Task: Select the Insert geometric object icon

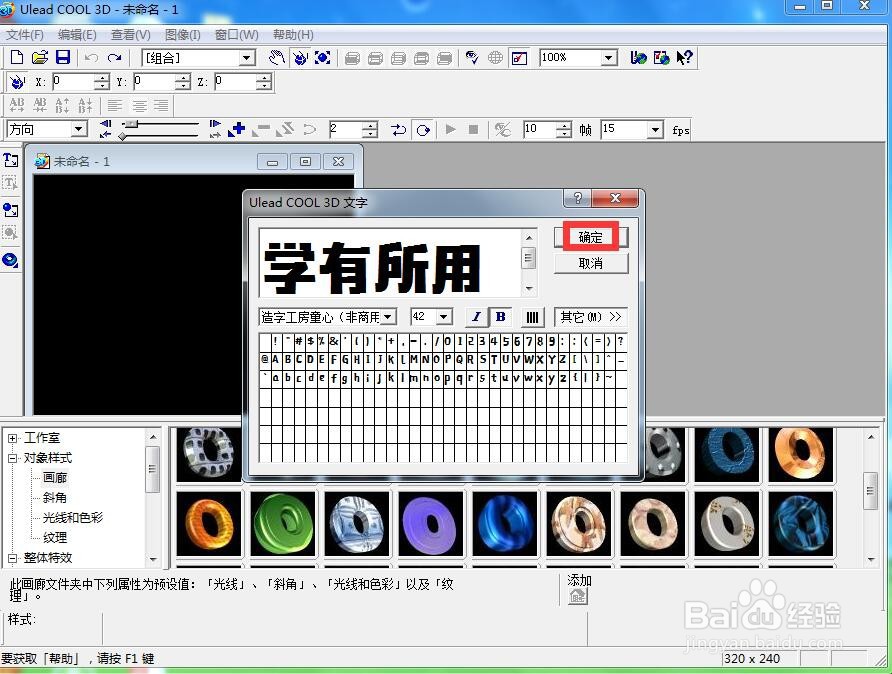Action: coord(10,260)
